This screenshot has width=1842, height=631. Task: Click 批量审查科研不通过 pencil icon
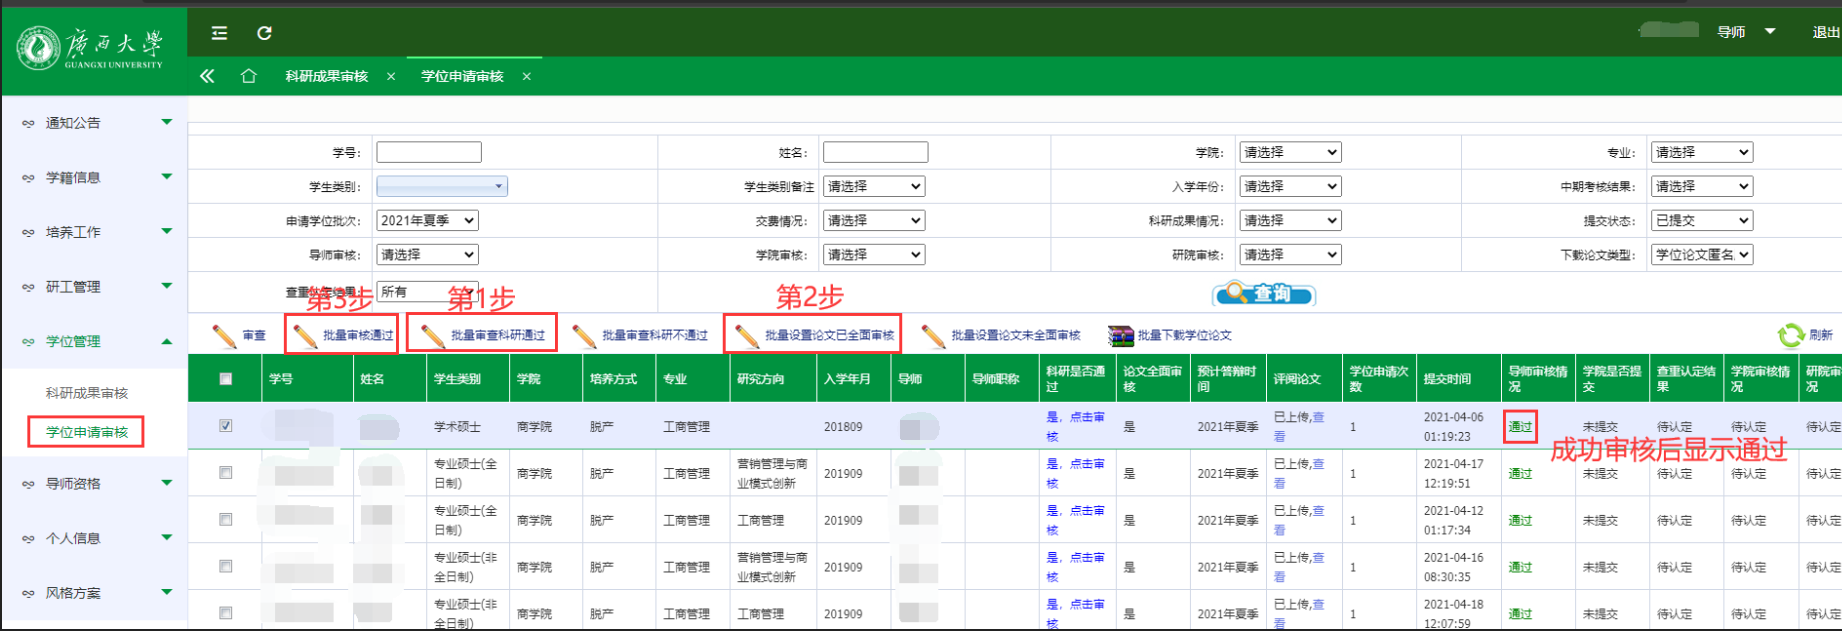(585, 336)
